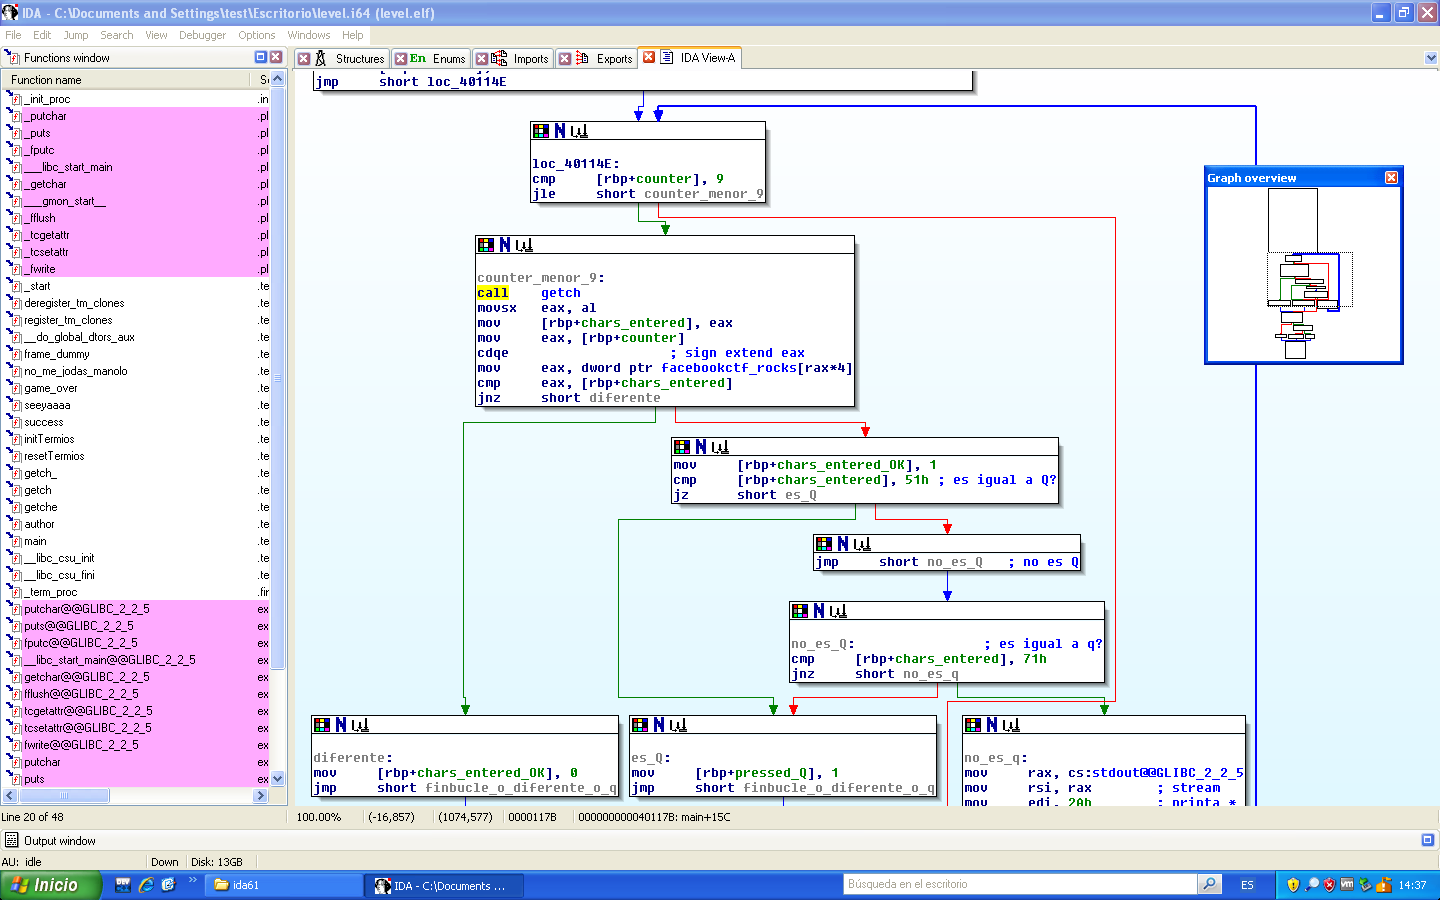Close the Enums tab
This screenshot has height=900, width=1440.
coord(400,59)
